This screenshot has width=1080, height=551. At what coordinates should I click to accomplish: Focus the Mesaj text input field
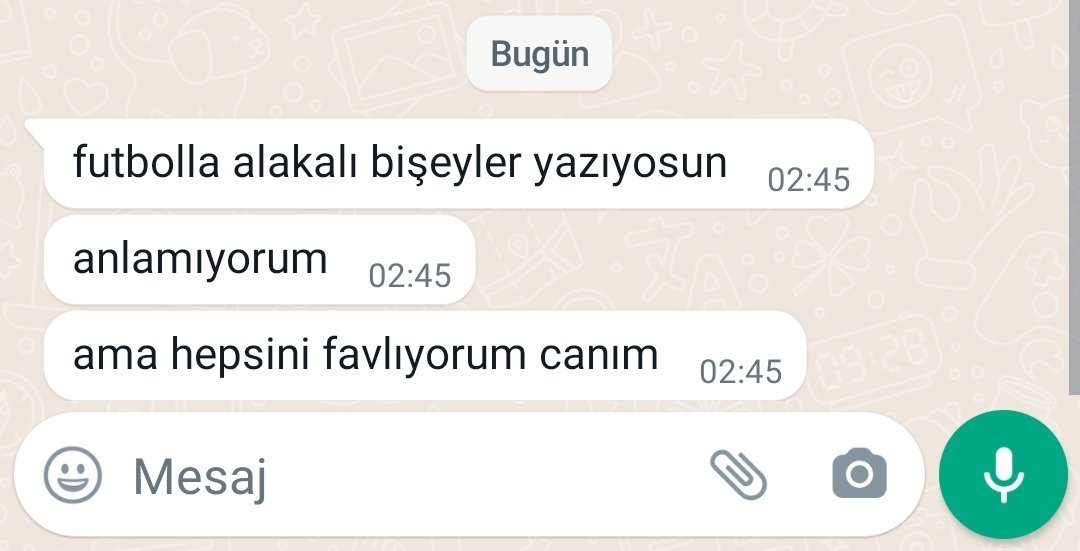413,475
